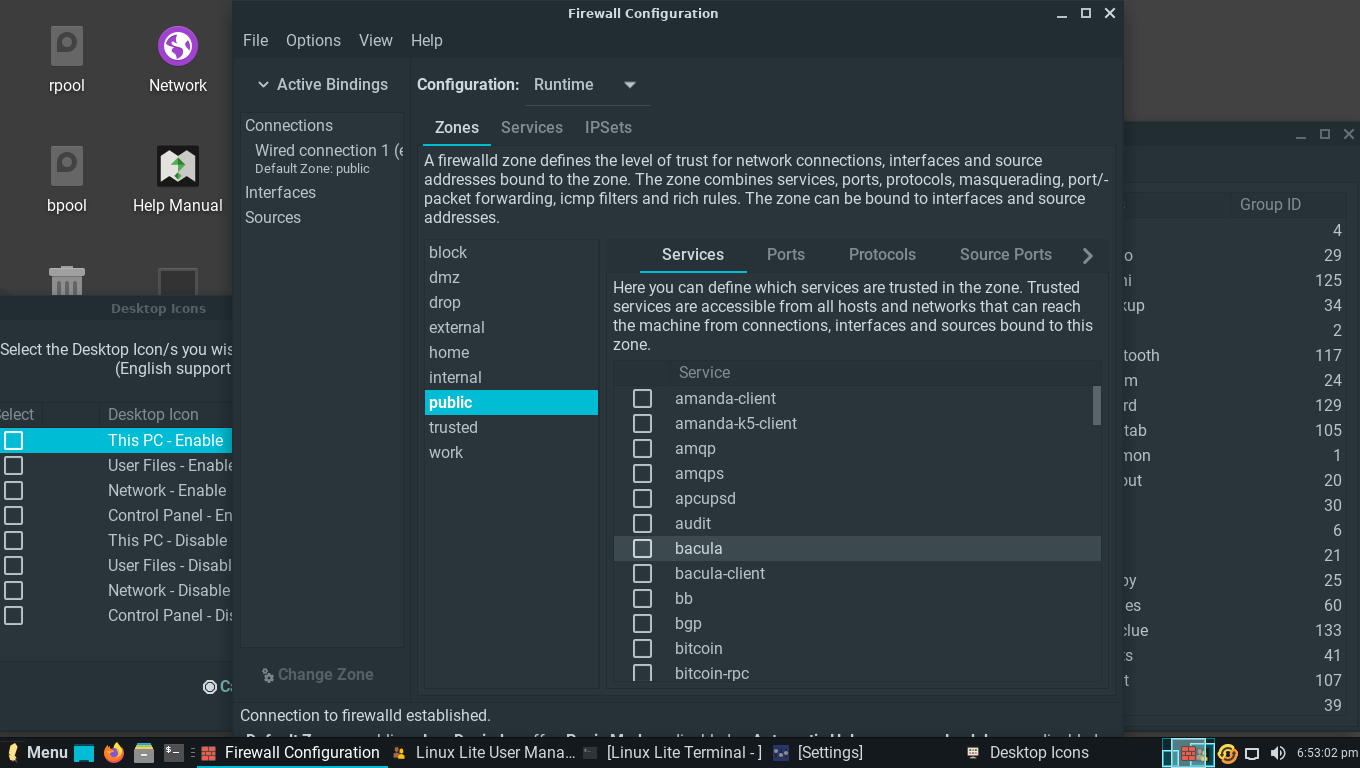Image resolution: width=1360 pixels, height=768 pixels.
Task: Click the updates icon in system tray
Action: pos(1228,753)
